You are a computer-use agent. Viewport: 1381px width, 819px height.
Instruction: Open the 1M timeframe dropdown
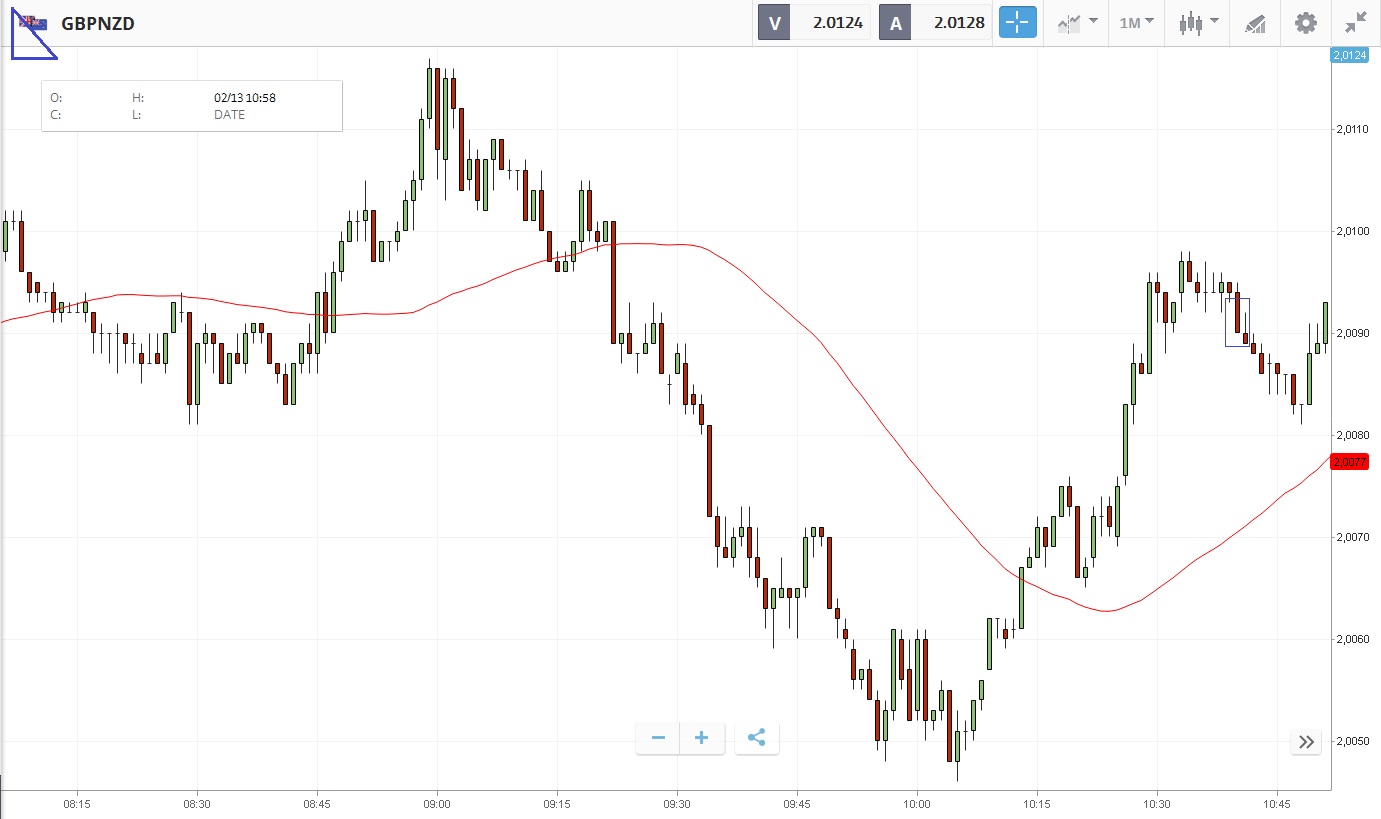(1136, 23)
